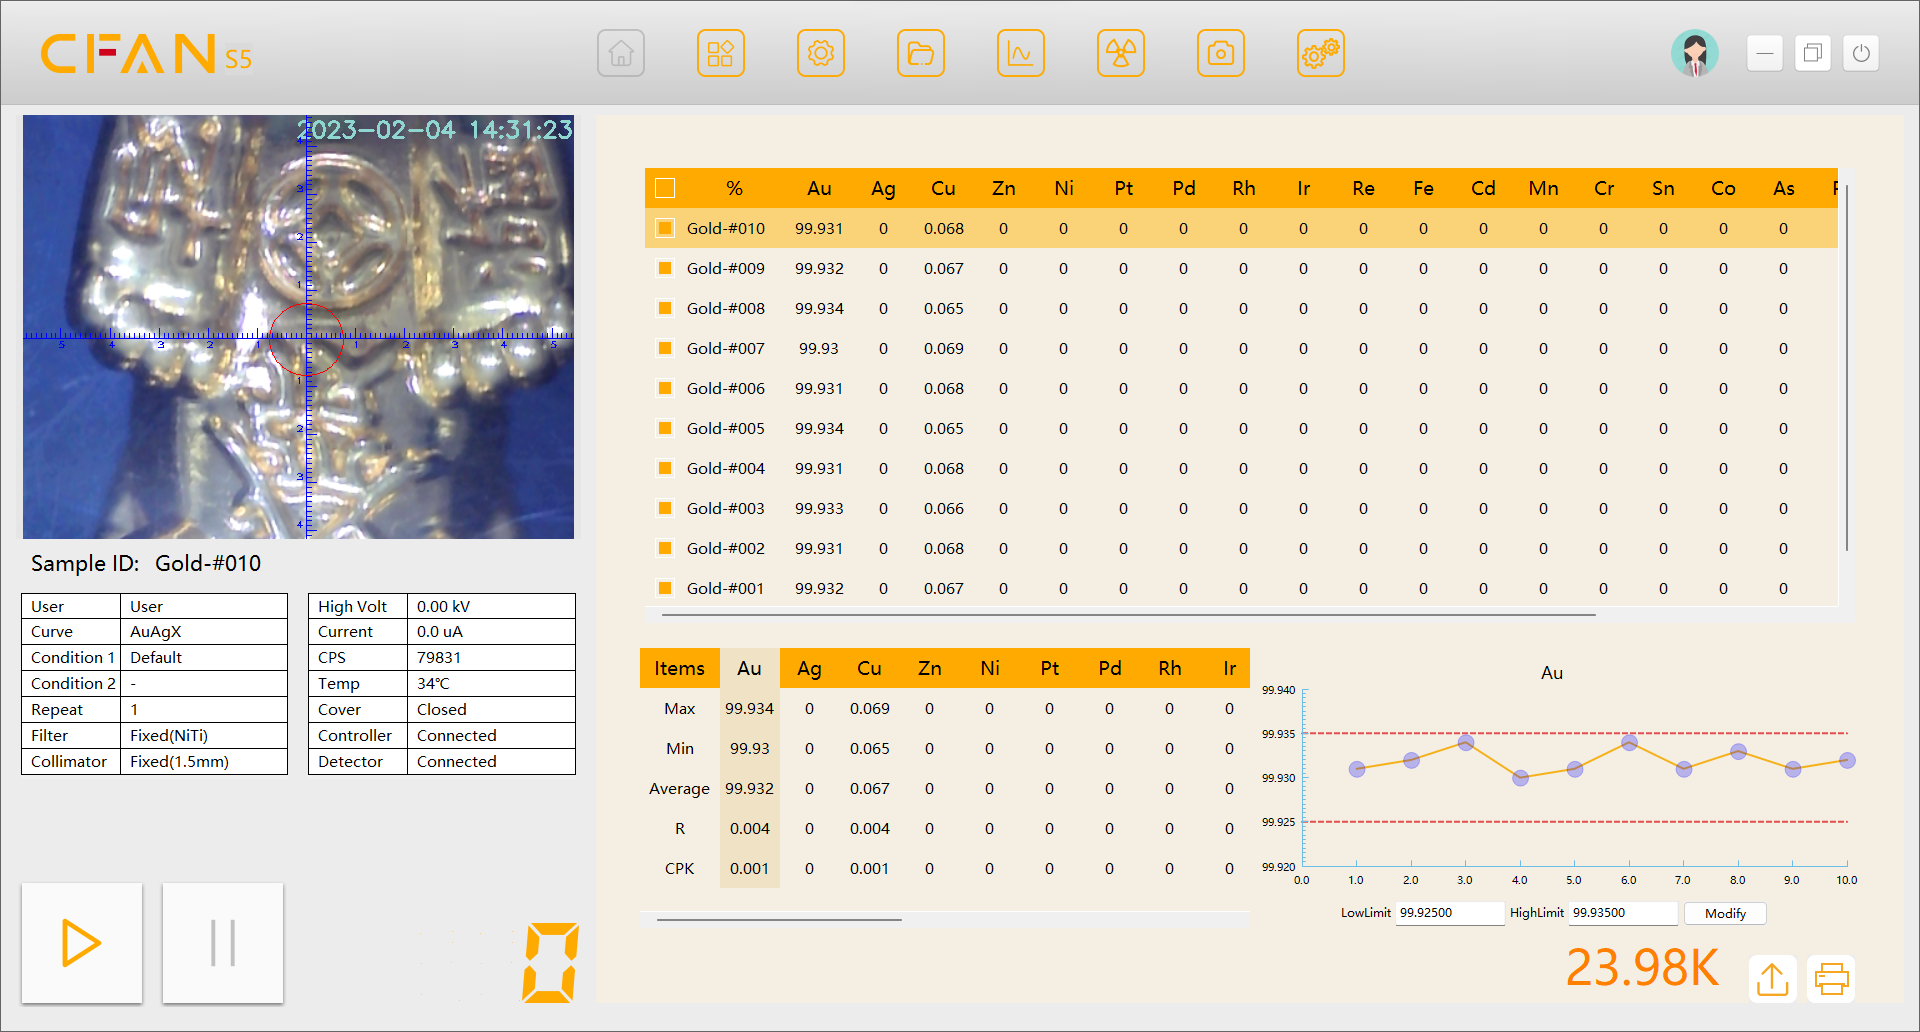Viewport: 1920px width, 1032px height.
Task: Click the radiation symbol icon
Action: (1121, 53)
